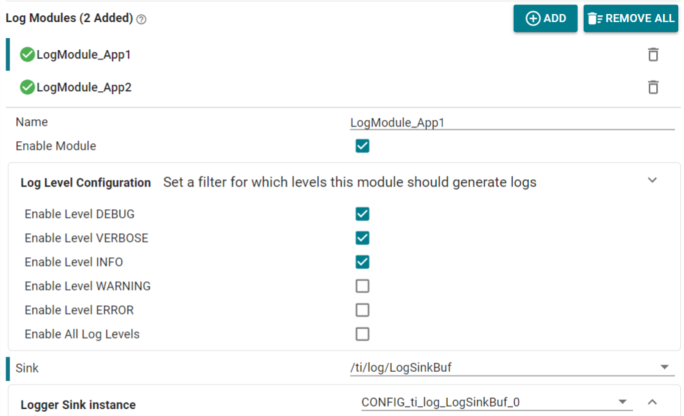
Task: Tick Enable All Log Levels
Action: (x=362, y=334)
